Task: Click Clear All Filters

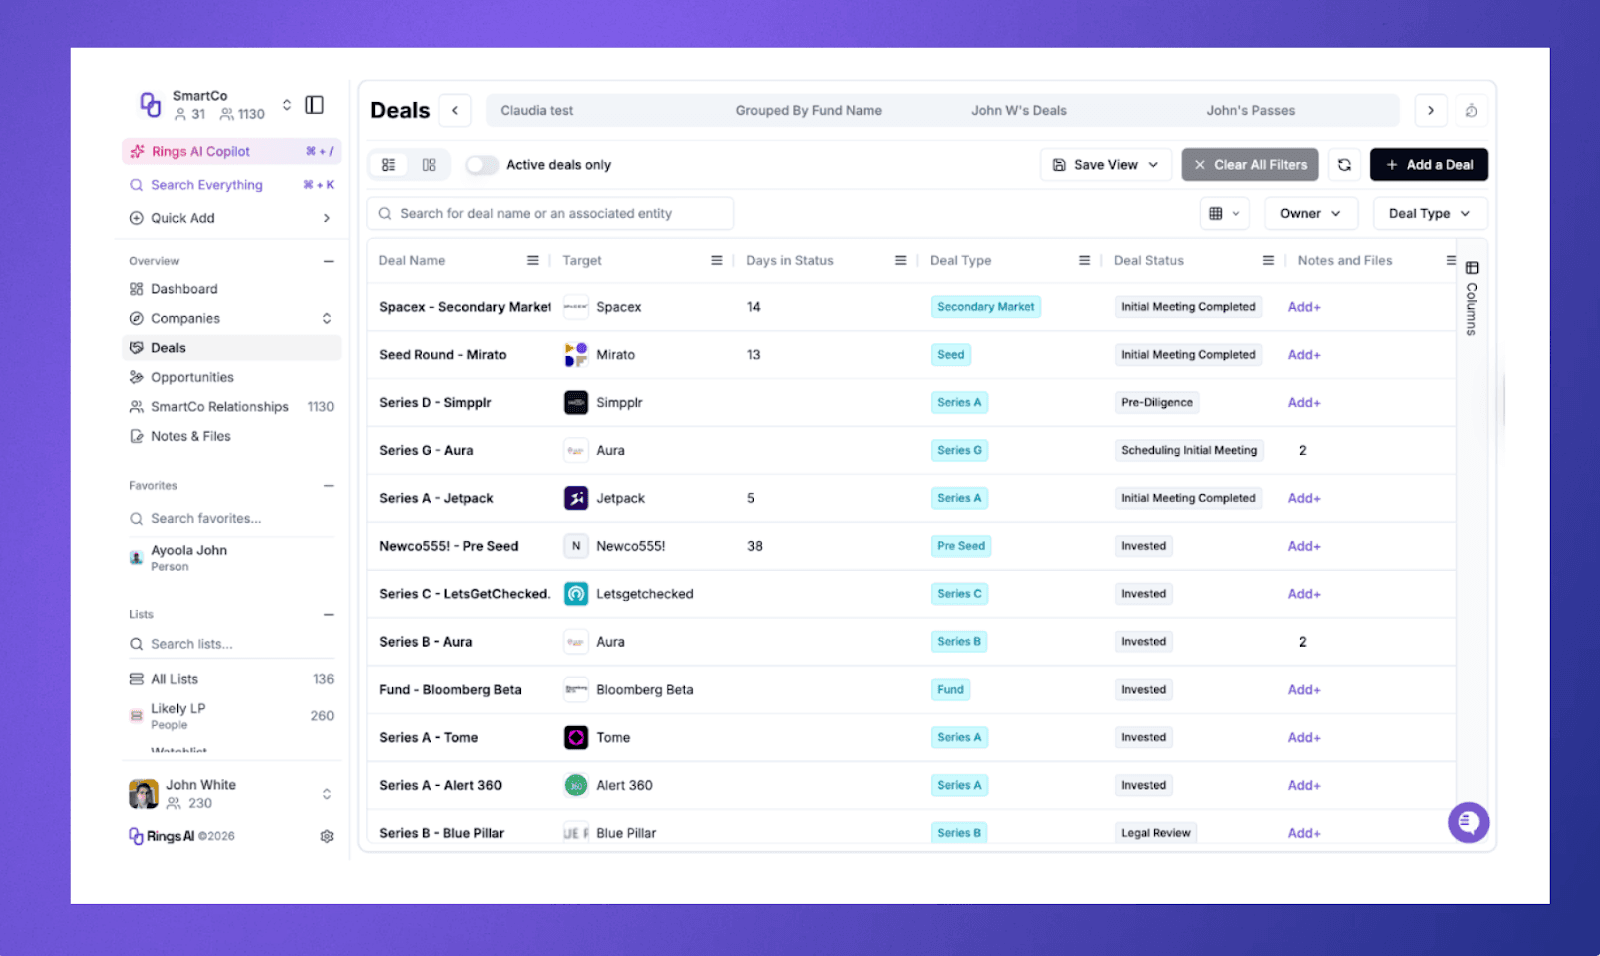Action: [1249, 164]
